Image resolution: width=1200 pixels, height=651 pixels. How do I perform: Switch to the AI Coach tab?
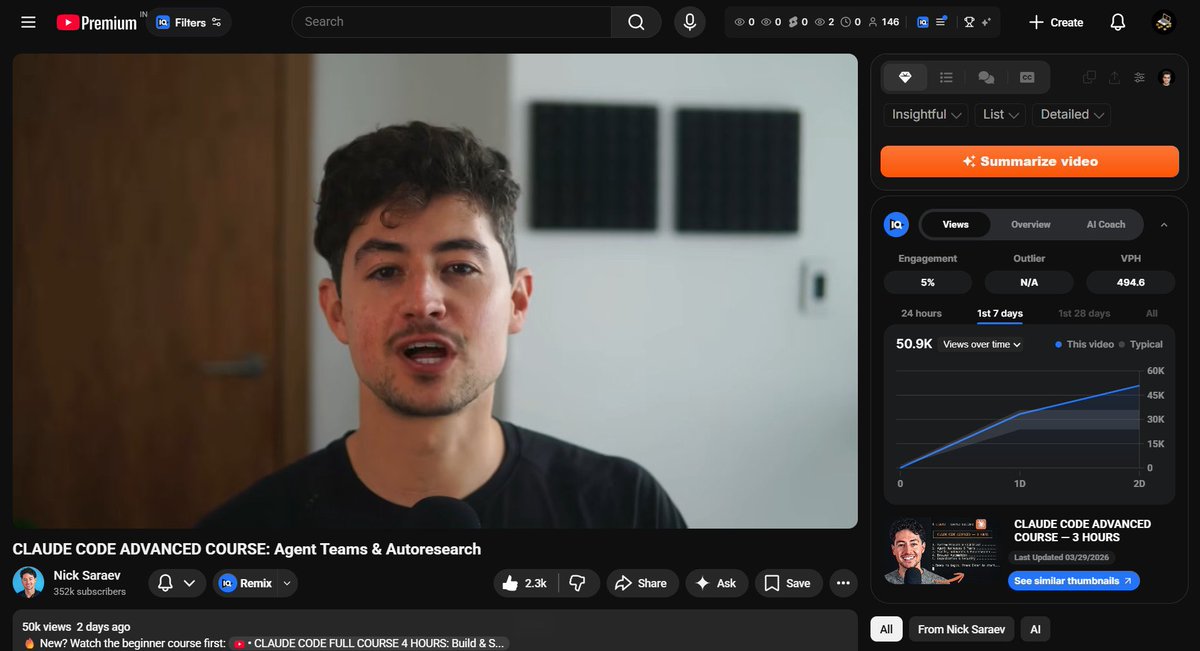coord(1106,225)
